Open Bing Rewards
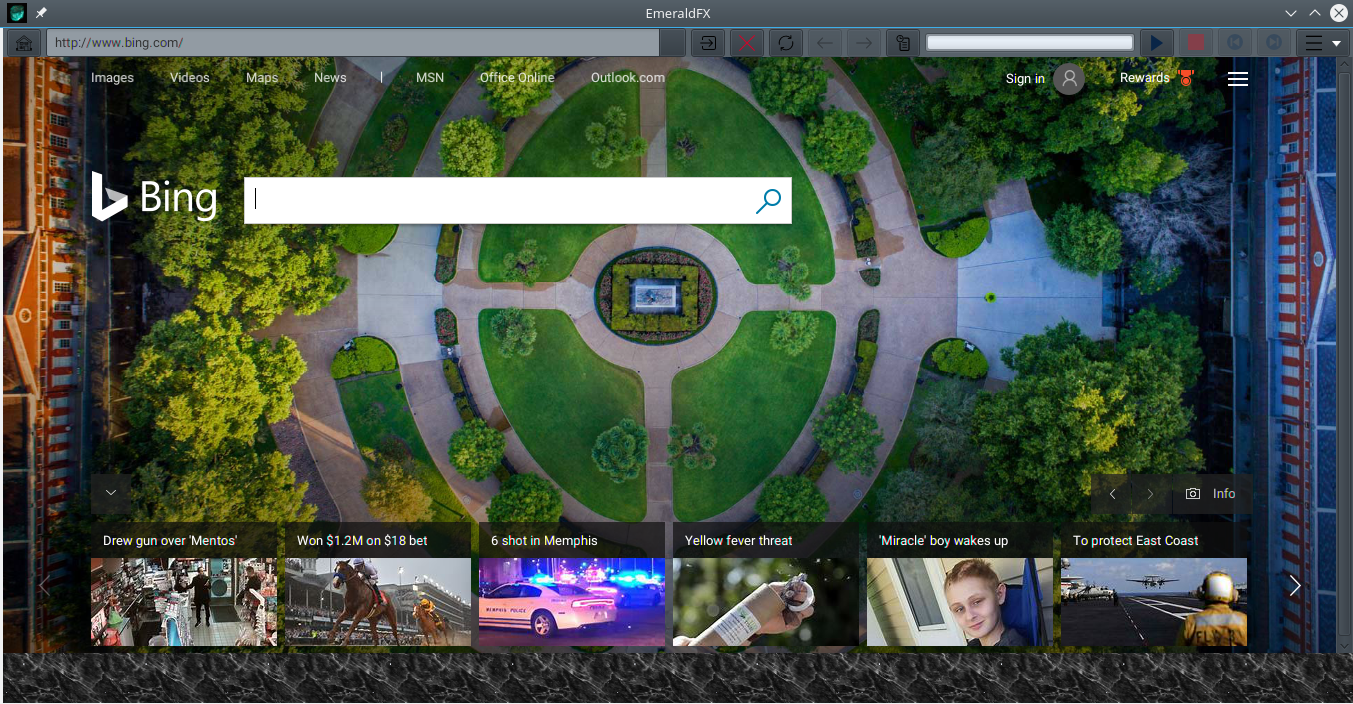Viewport: 1353px width, 704px height. (x=1145, y=78)
